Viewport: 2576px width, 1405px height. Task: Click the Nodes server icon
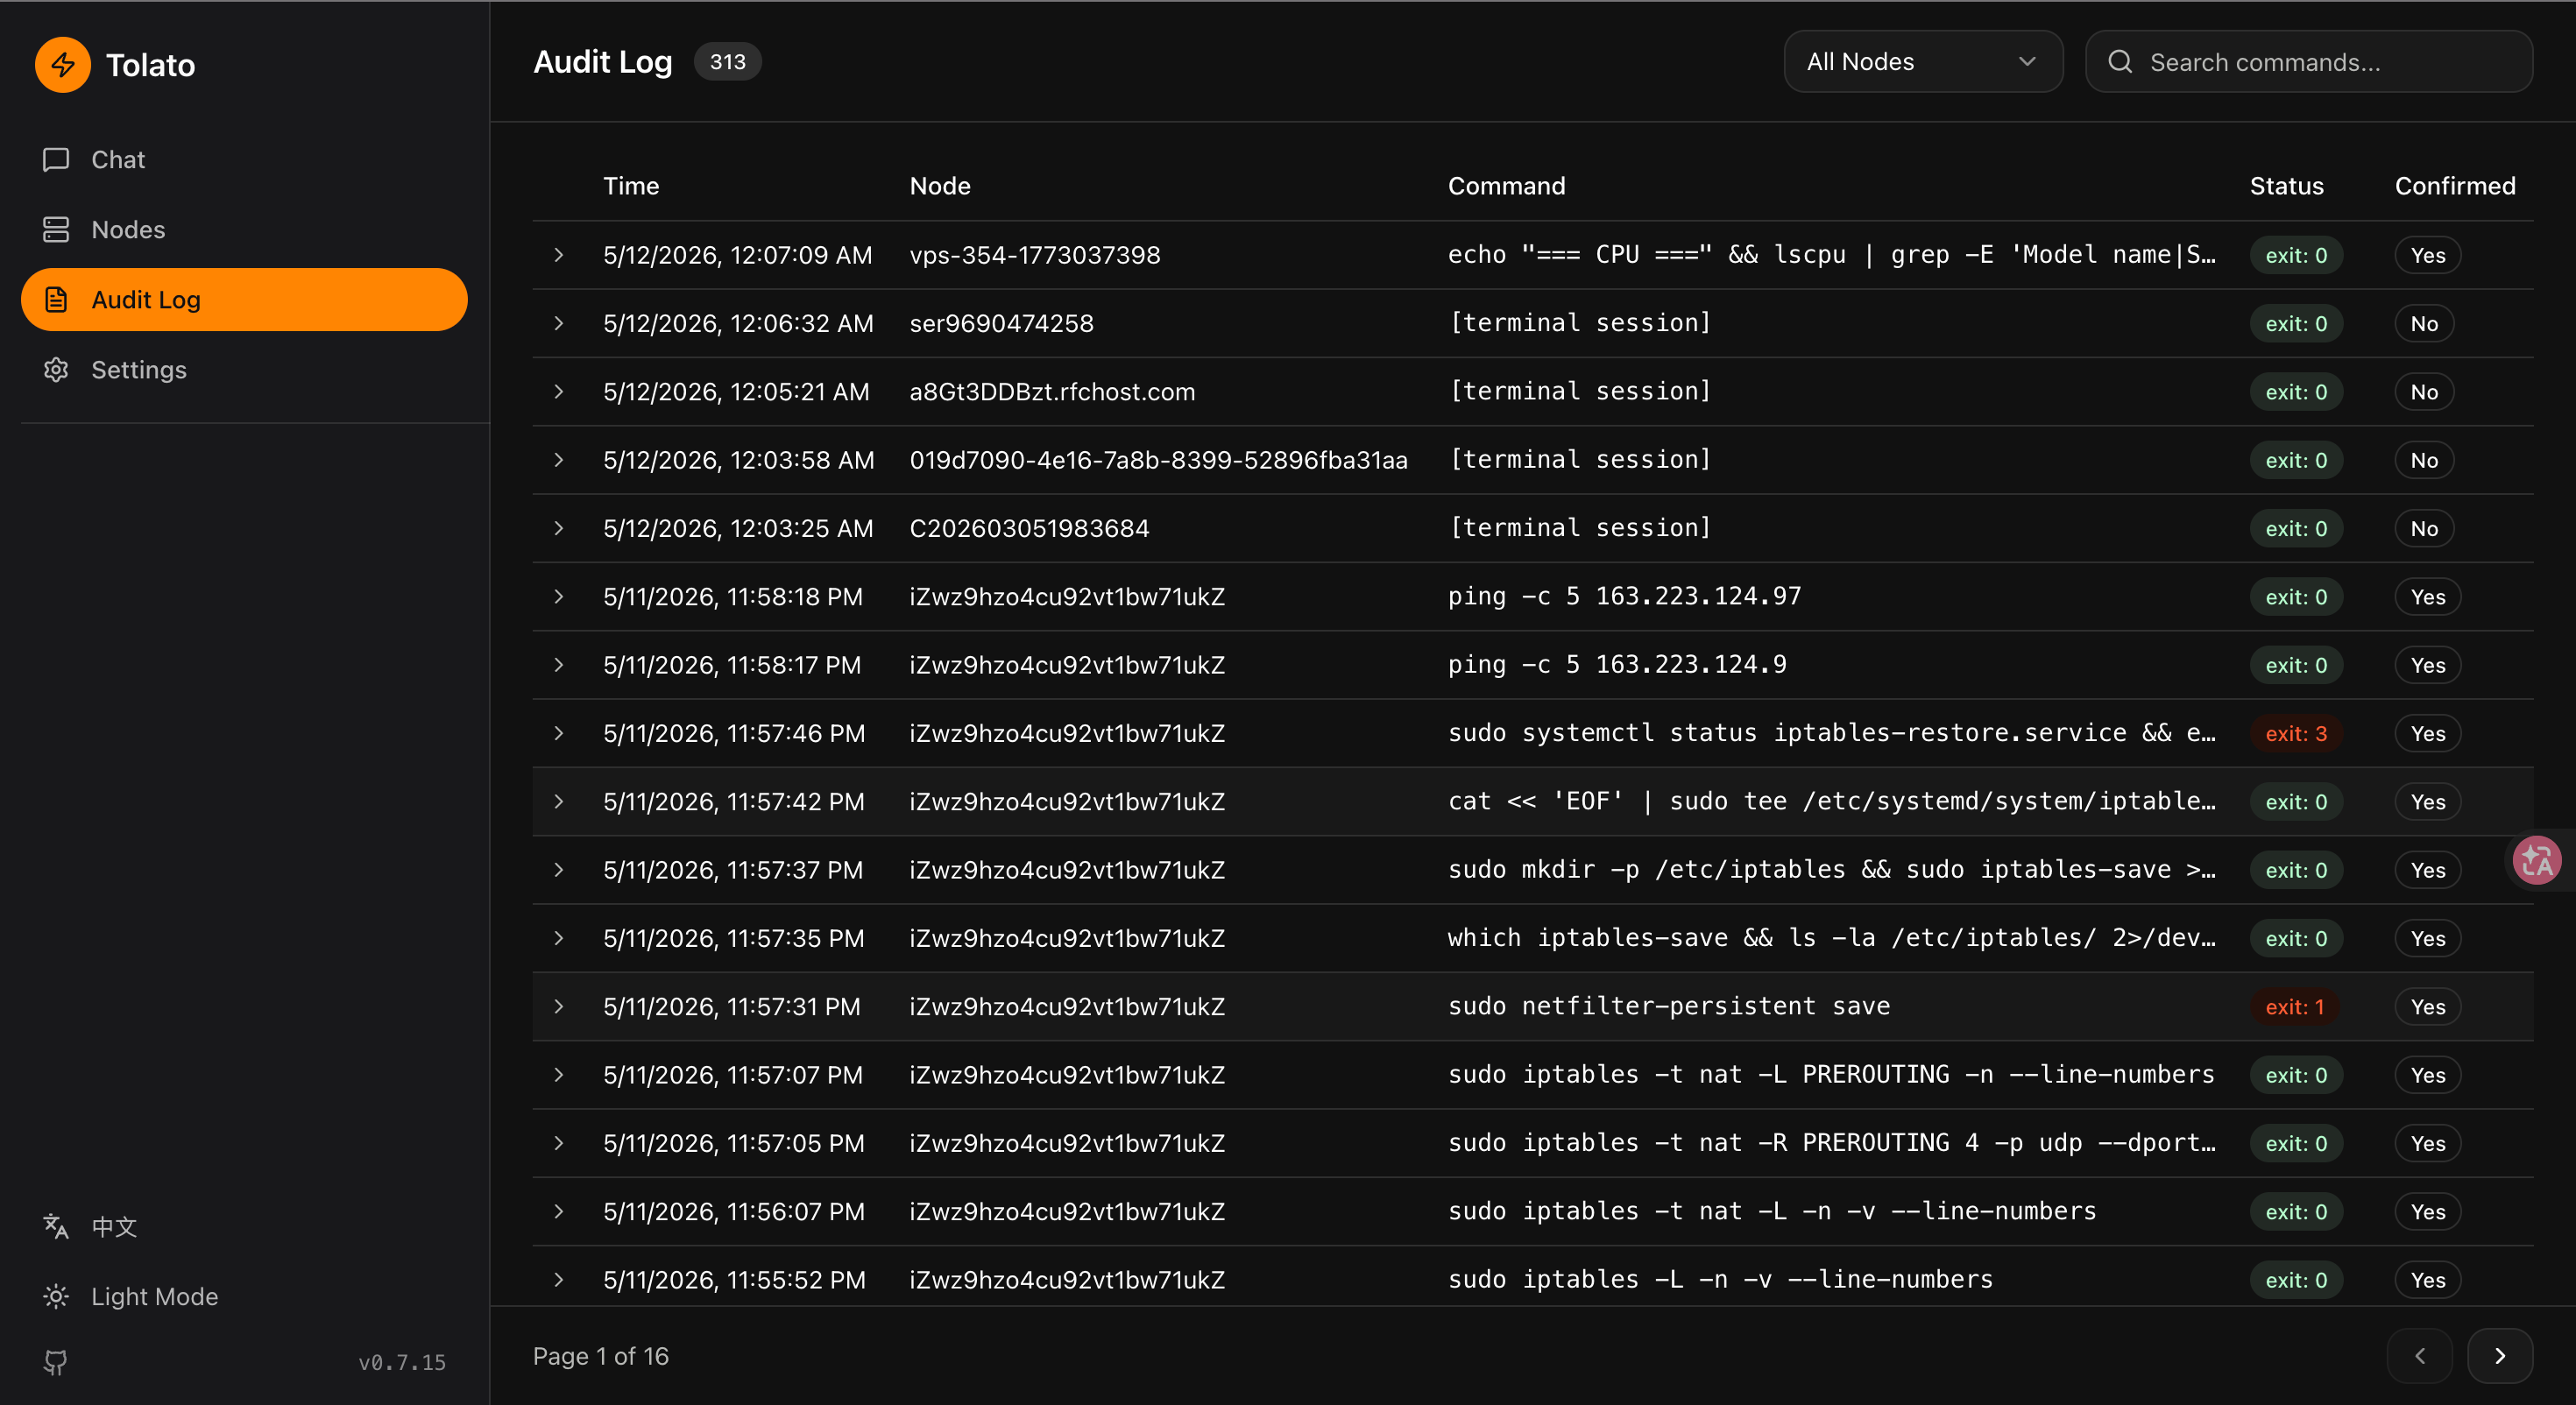click(56, 230)
